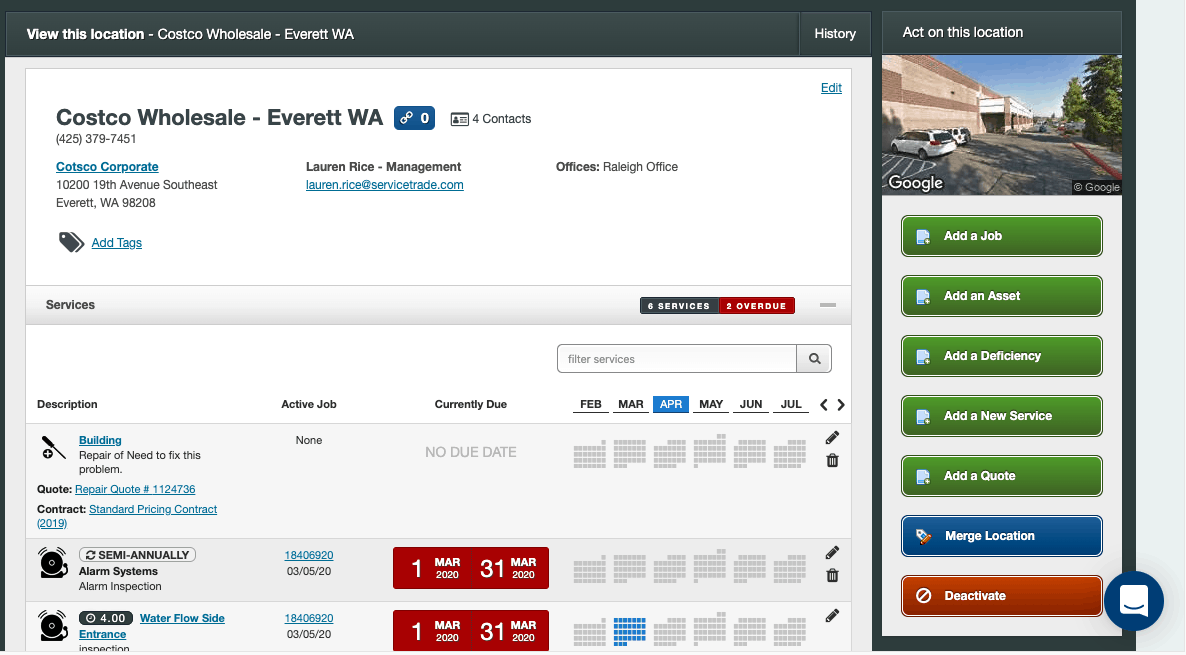Click the Costco Wholesale - Everett WA heading
Screen dimensions: 1186x655
tap(219, 117)
